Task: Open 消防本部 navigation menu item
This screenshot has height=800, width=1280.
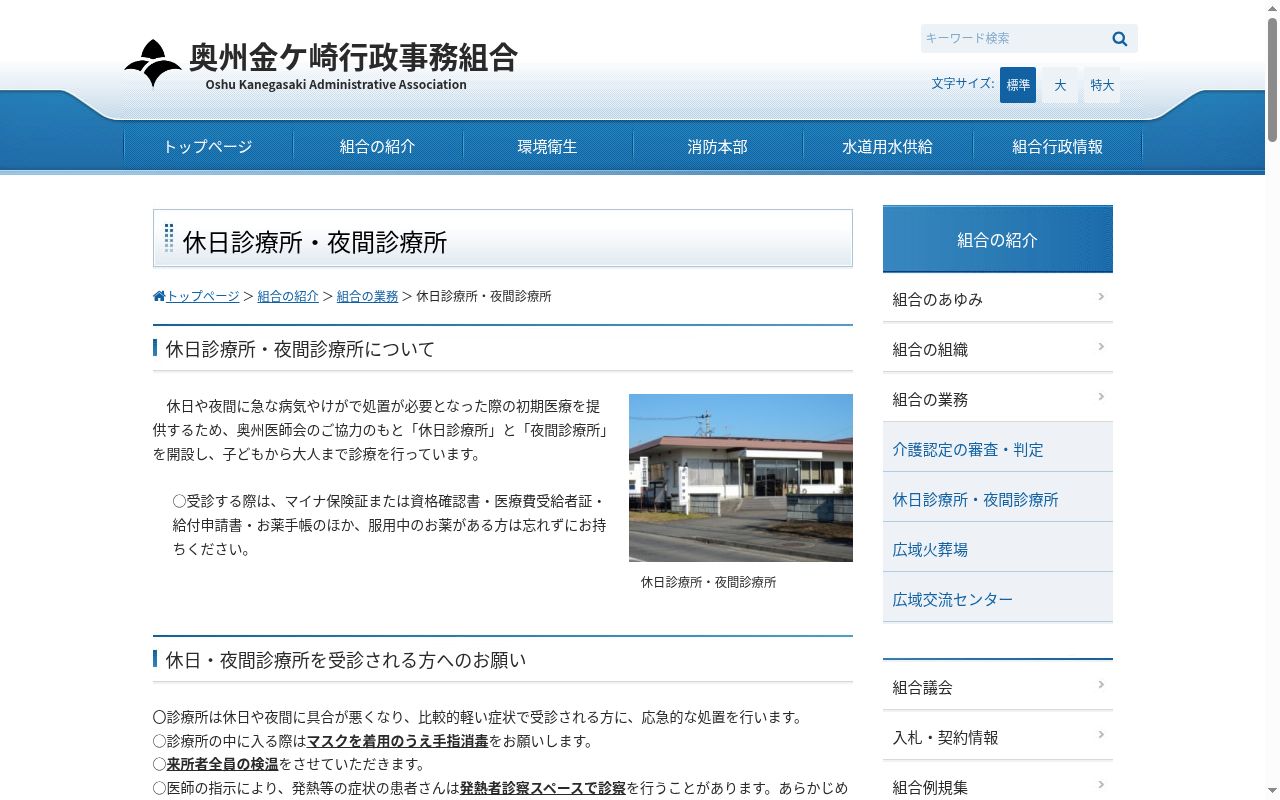Action: click(x=718, y=147)
